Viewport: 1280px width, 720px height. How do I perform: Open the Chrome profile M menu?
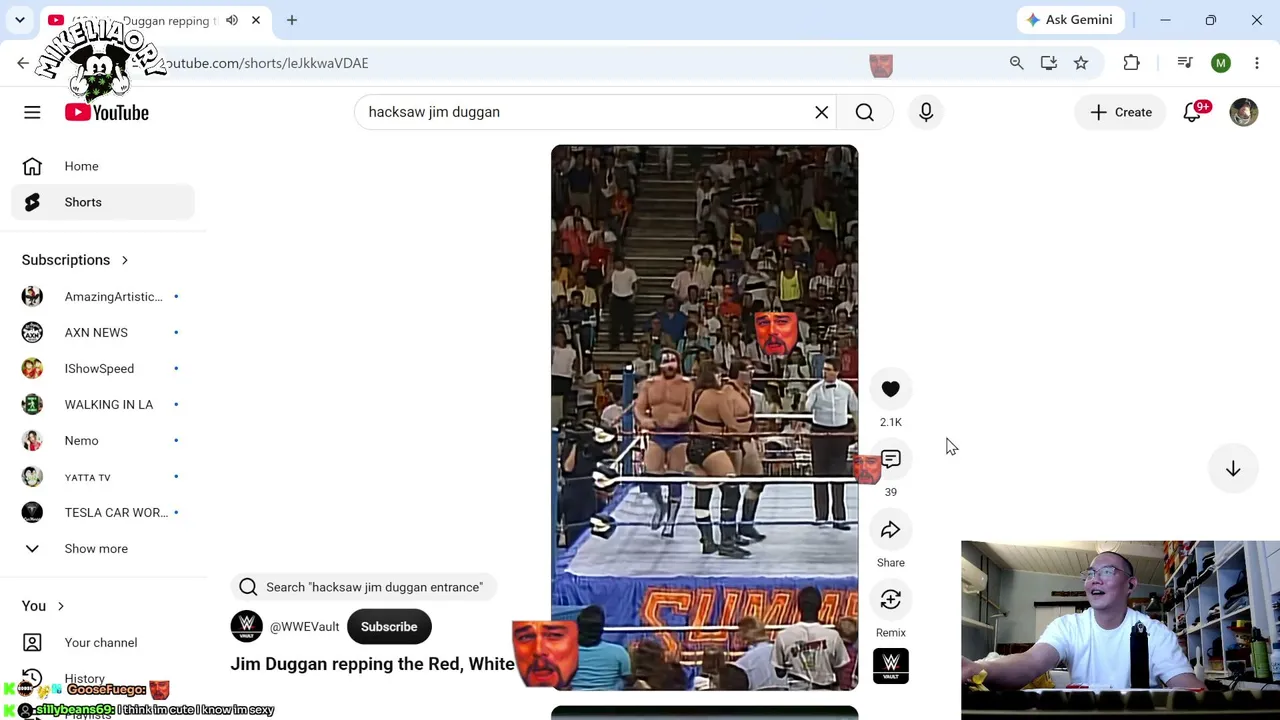pos(1221,63)
